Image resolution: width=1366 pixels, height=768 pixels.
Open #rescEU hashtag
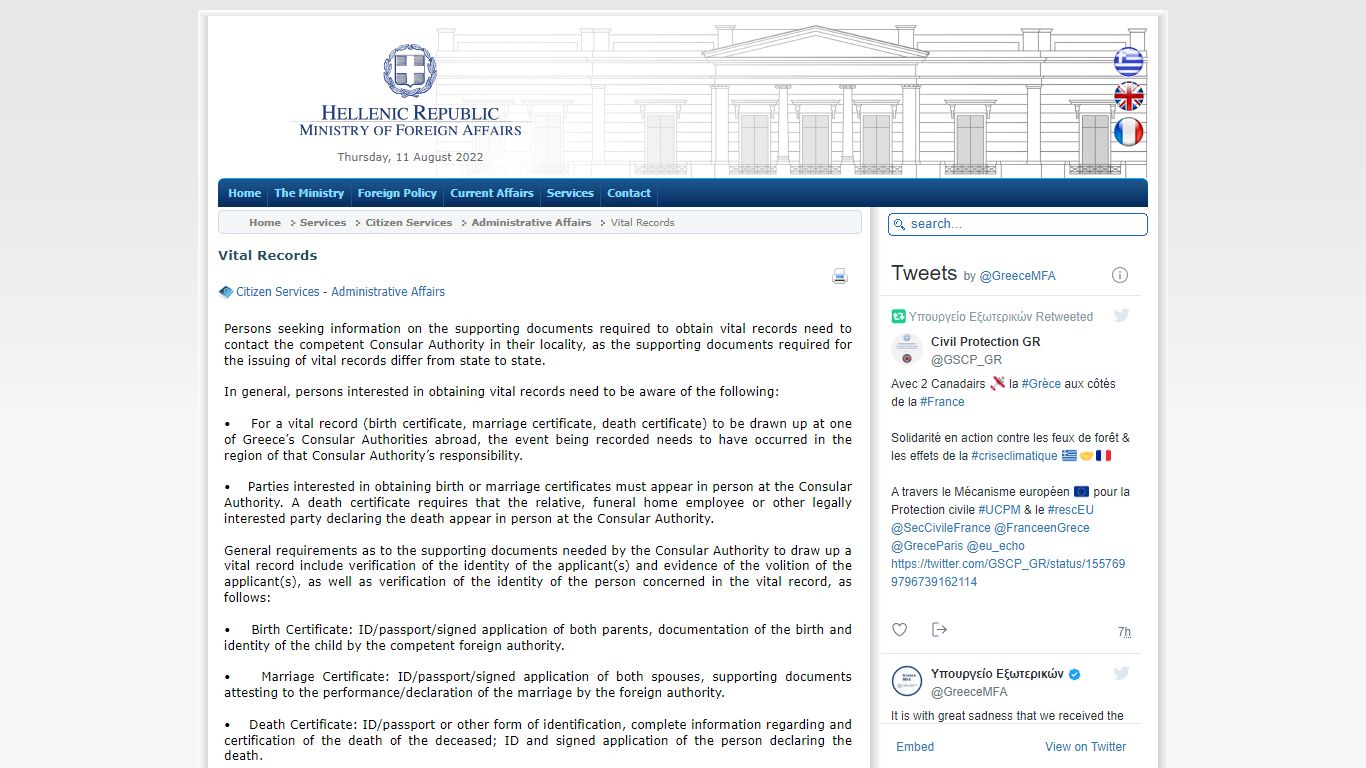(x=1071, y=510)
